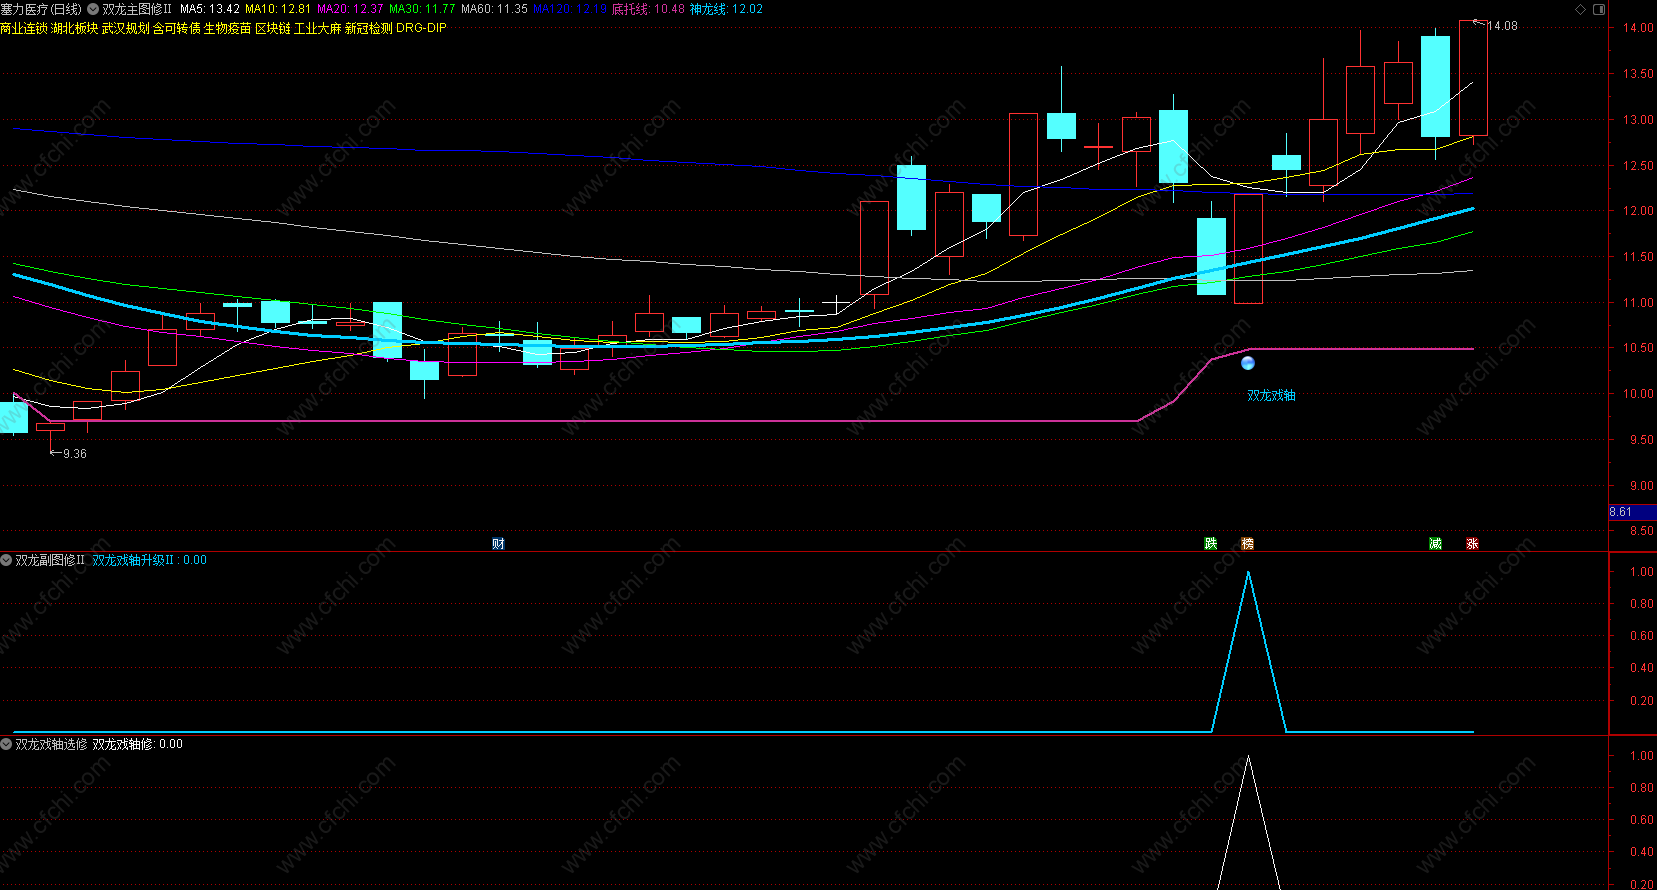1657x890 pixels.
Task: Click the MA120: 12.19 legend value
Action: (570, 9)
